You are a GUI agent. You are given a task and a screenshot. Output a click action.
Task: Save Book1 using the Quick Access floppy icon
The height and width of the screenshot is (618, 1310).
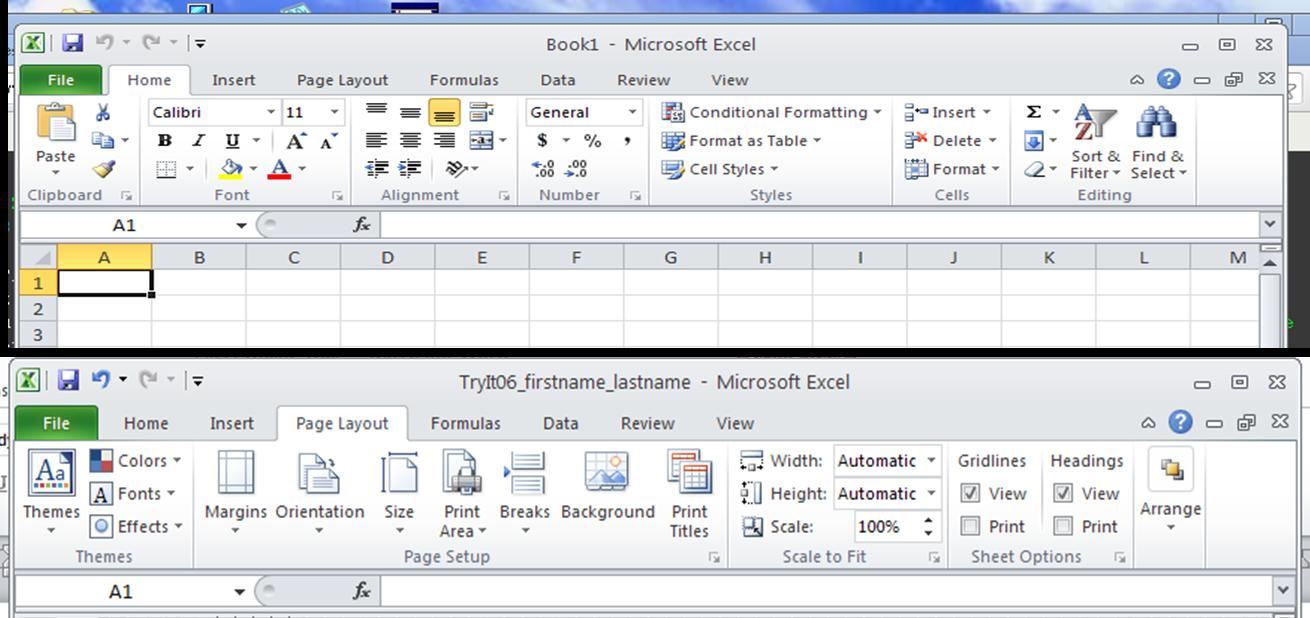tap(72, 44)
